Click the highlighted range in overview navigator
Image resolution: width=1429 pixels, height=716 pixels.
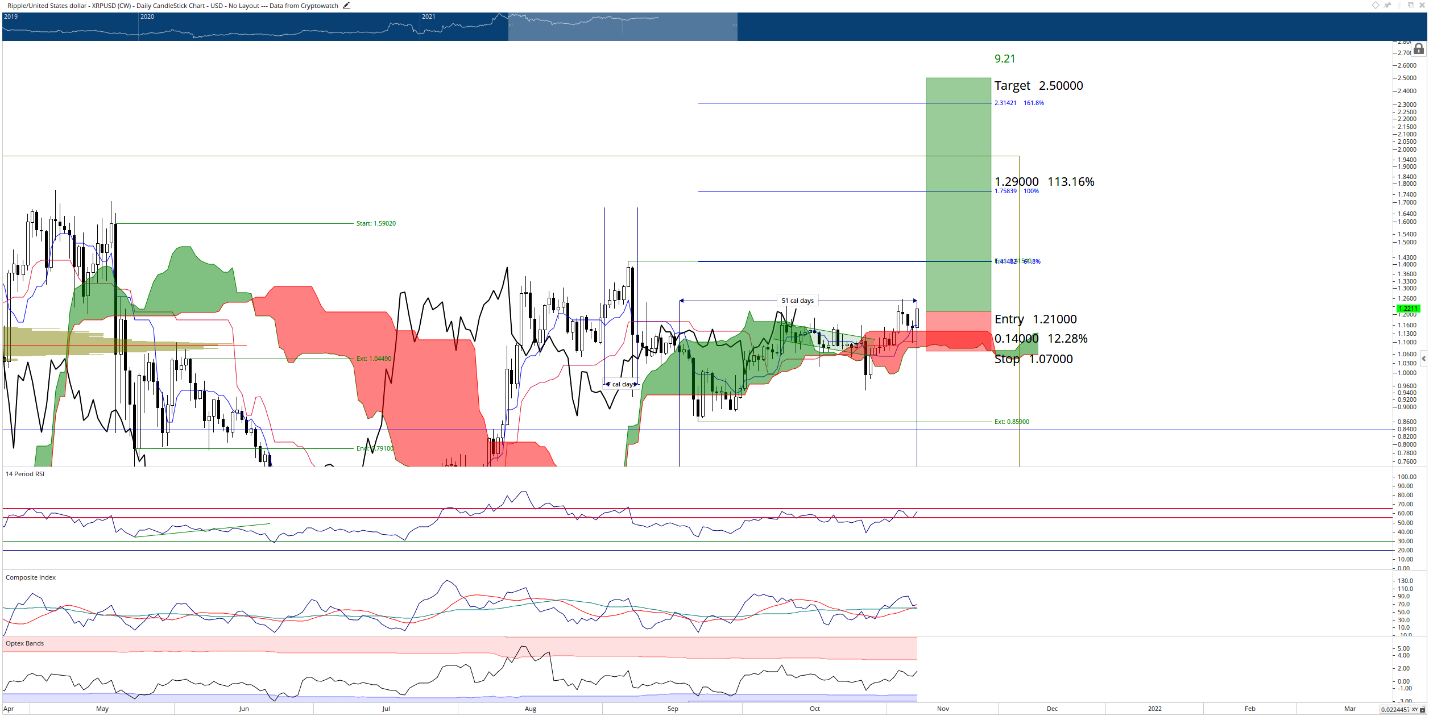(622, 27)
